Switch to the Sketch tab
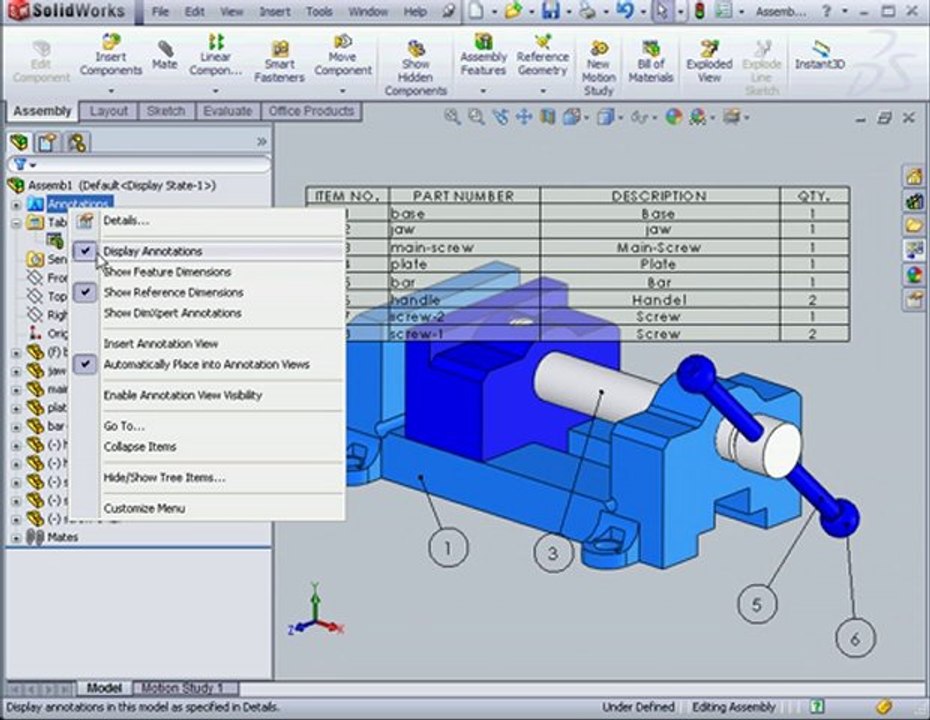This screenshot has height=720, width=930. pos(166,111)
